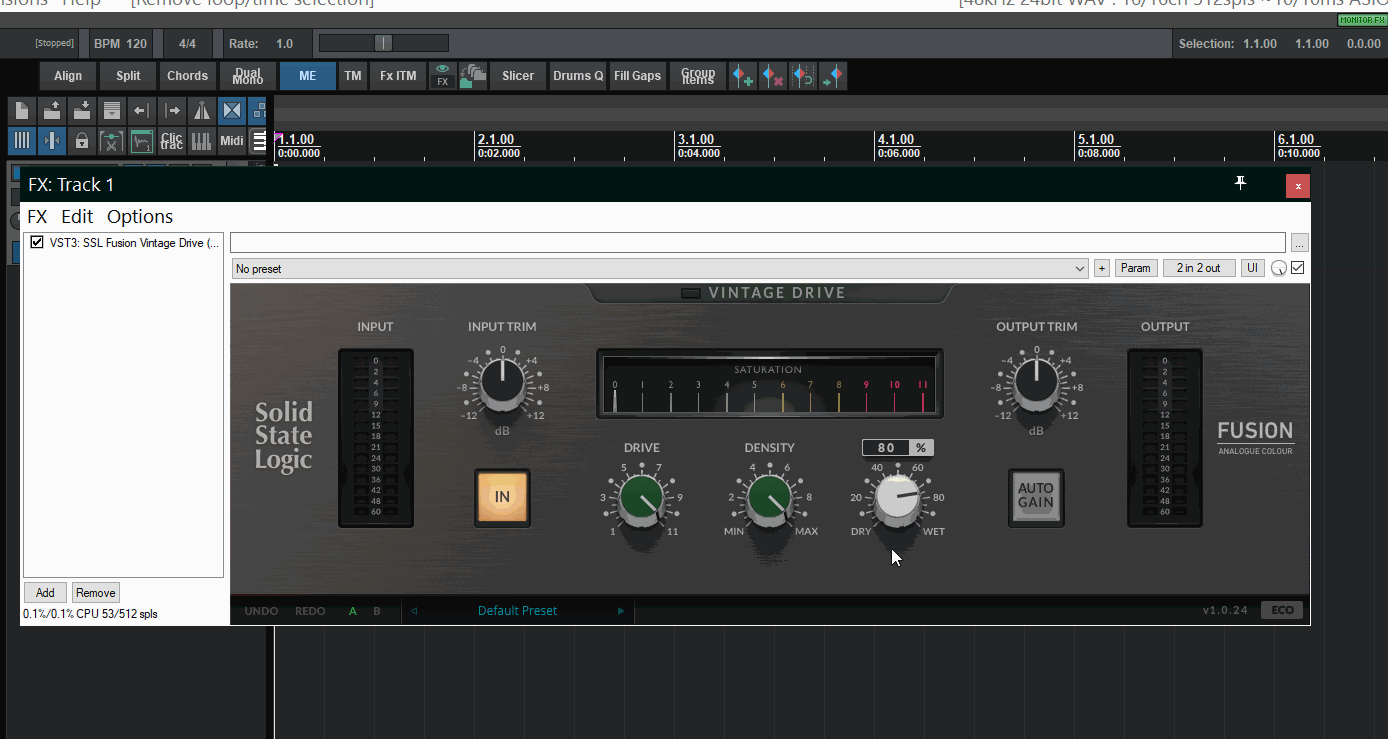Select the B compare slot
Viewport: 1388px width, 739px height.
377,611
